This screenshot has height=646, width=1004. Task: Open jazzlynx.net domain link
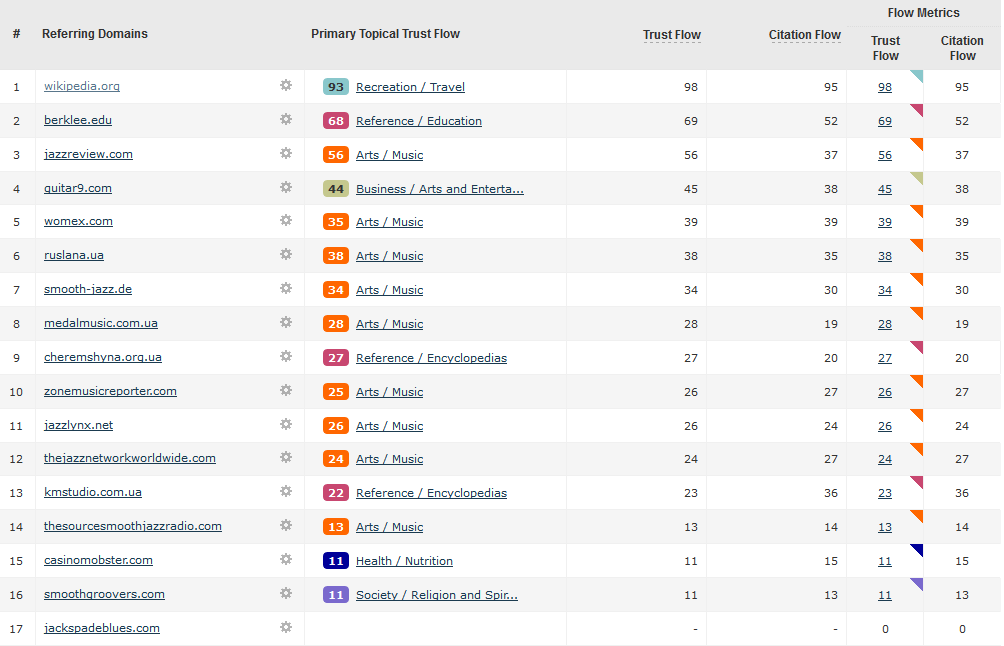click(x=78, y=425)
